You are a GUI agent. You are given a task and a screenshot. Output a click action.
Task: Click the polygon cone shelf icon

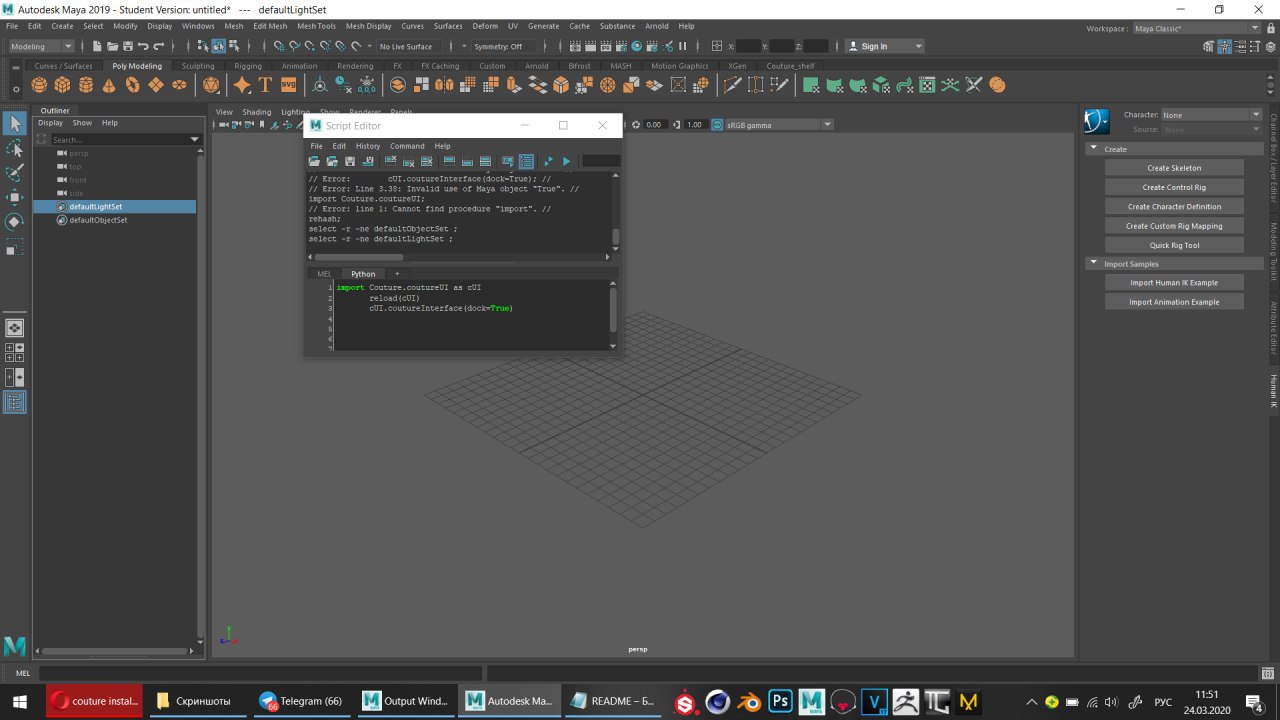[x=108, y=86]
